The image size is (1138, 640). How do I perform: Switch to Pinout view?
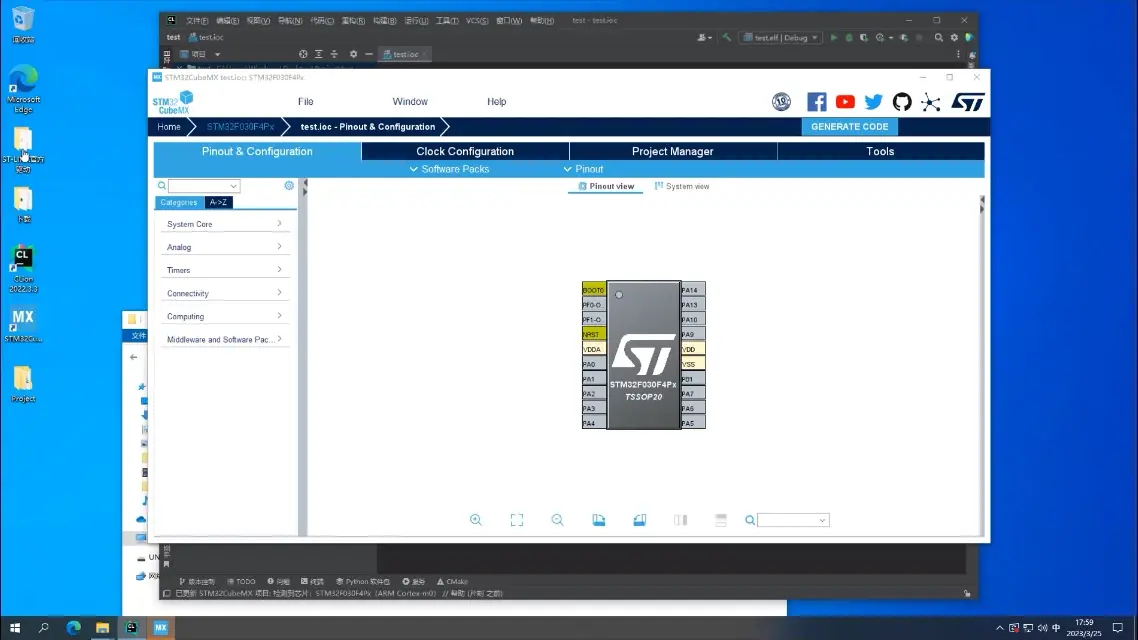606,186
